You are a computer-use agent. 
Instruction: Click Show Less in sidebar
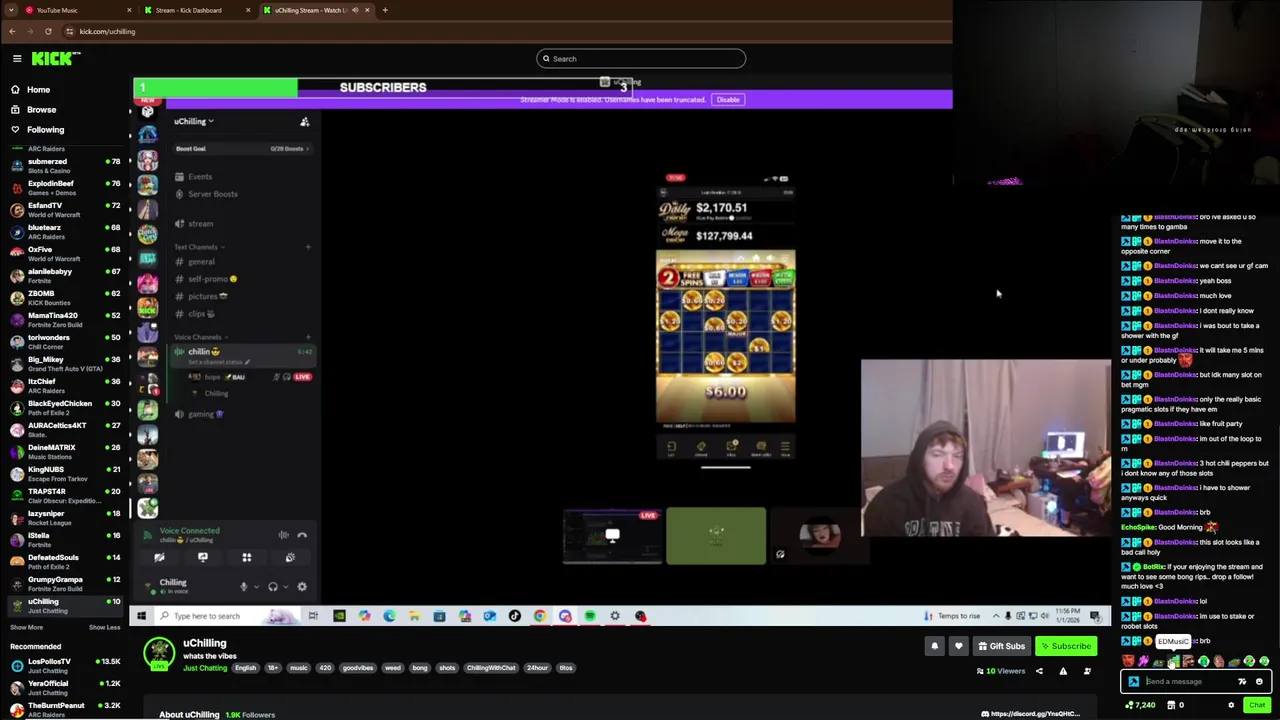tap(104, 628)
